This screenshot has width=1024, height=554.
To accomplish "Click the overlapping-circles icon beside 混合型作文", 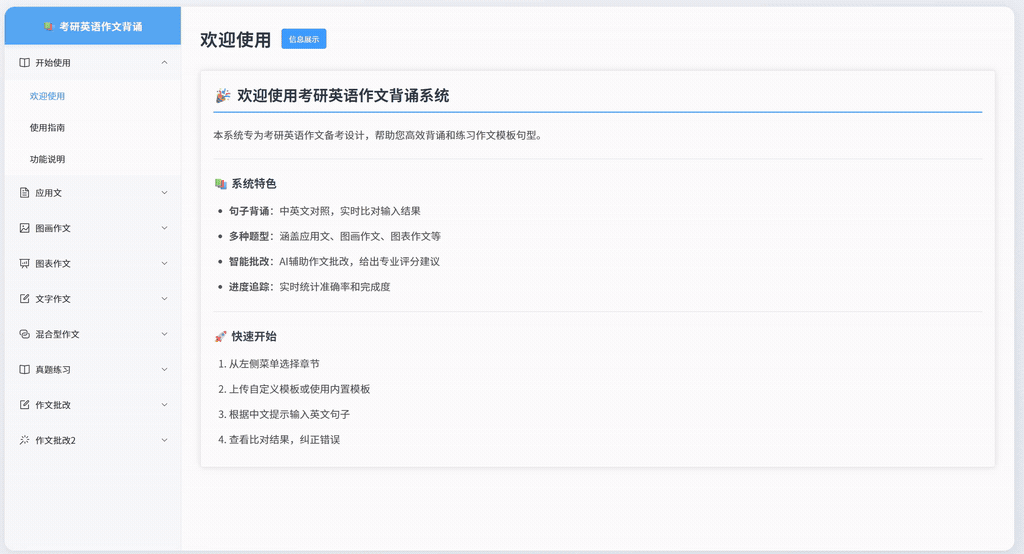I will [x=24, y=334].
